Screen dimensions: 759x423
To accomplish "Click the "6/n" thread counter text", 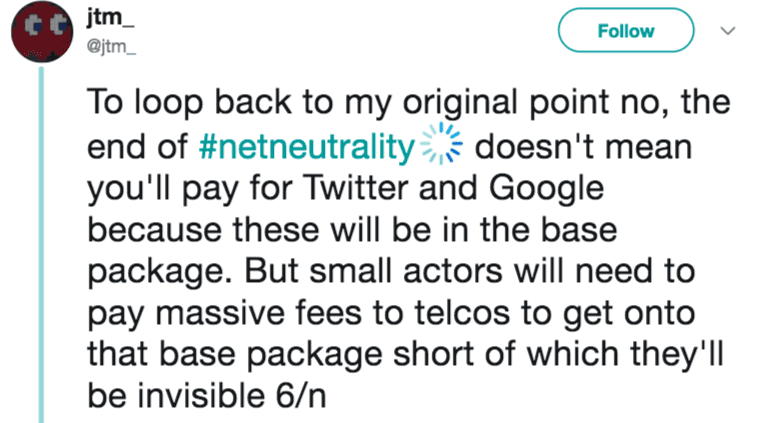I will (x=301, y=396).
